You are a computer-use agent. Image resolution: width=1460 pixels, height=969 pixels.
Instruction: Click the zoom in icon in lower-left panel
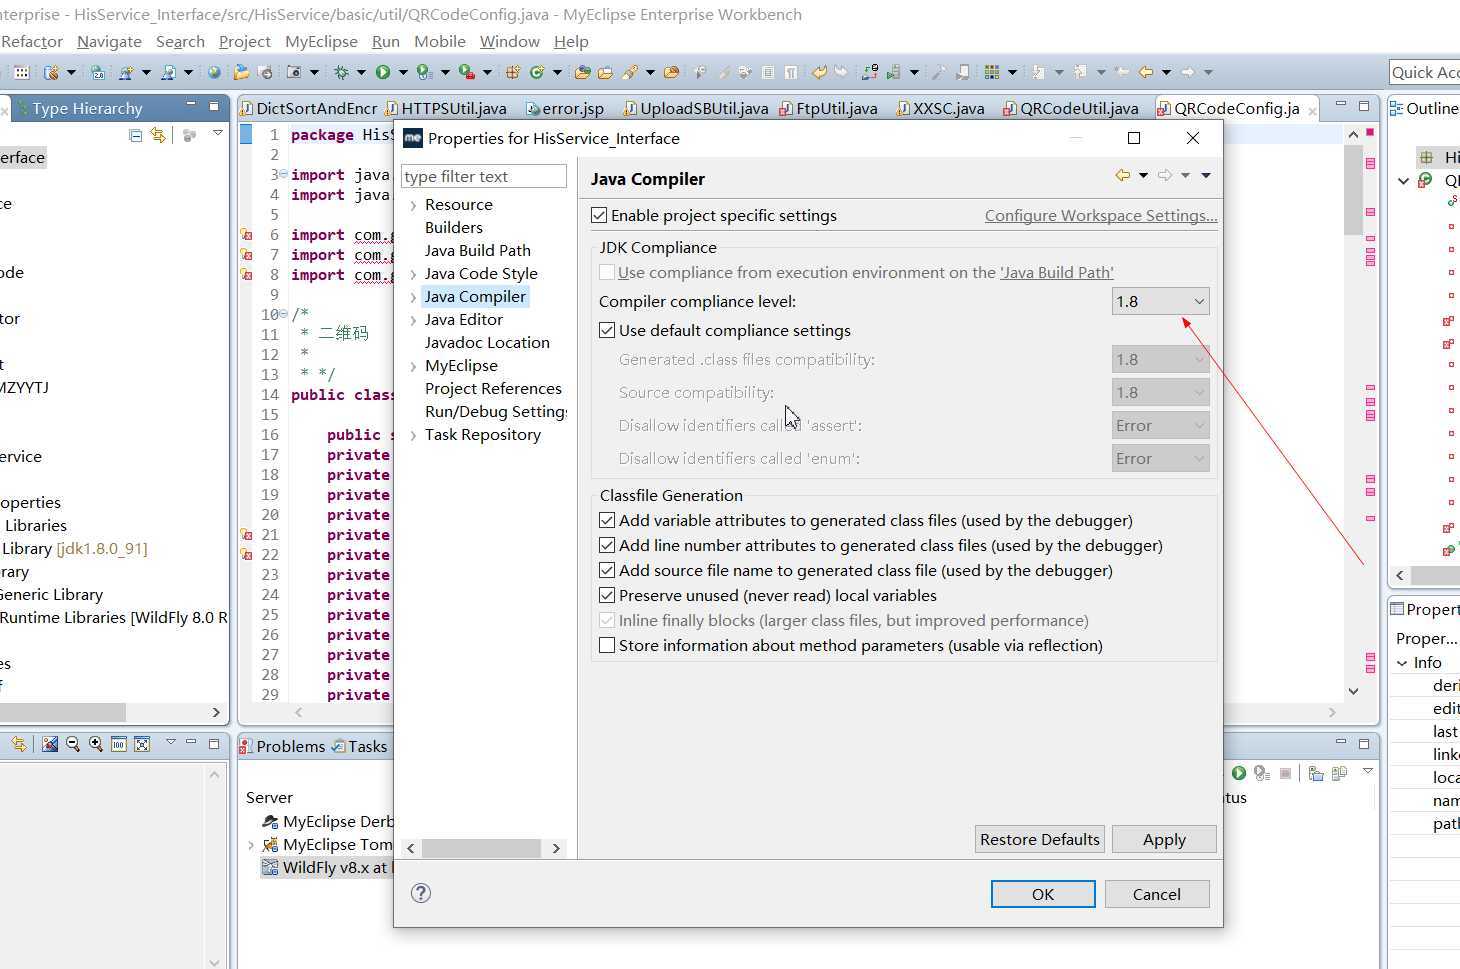[95, 744]
